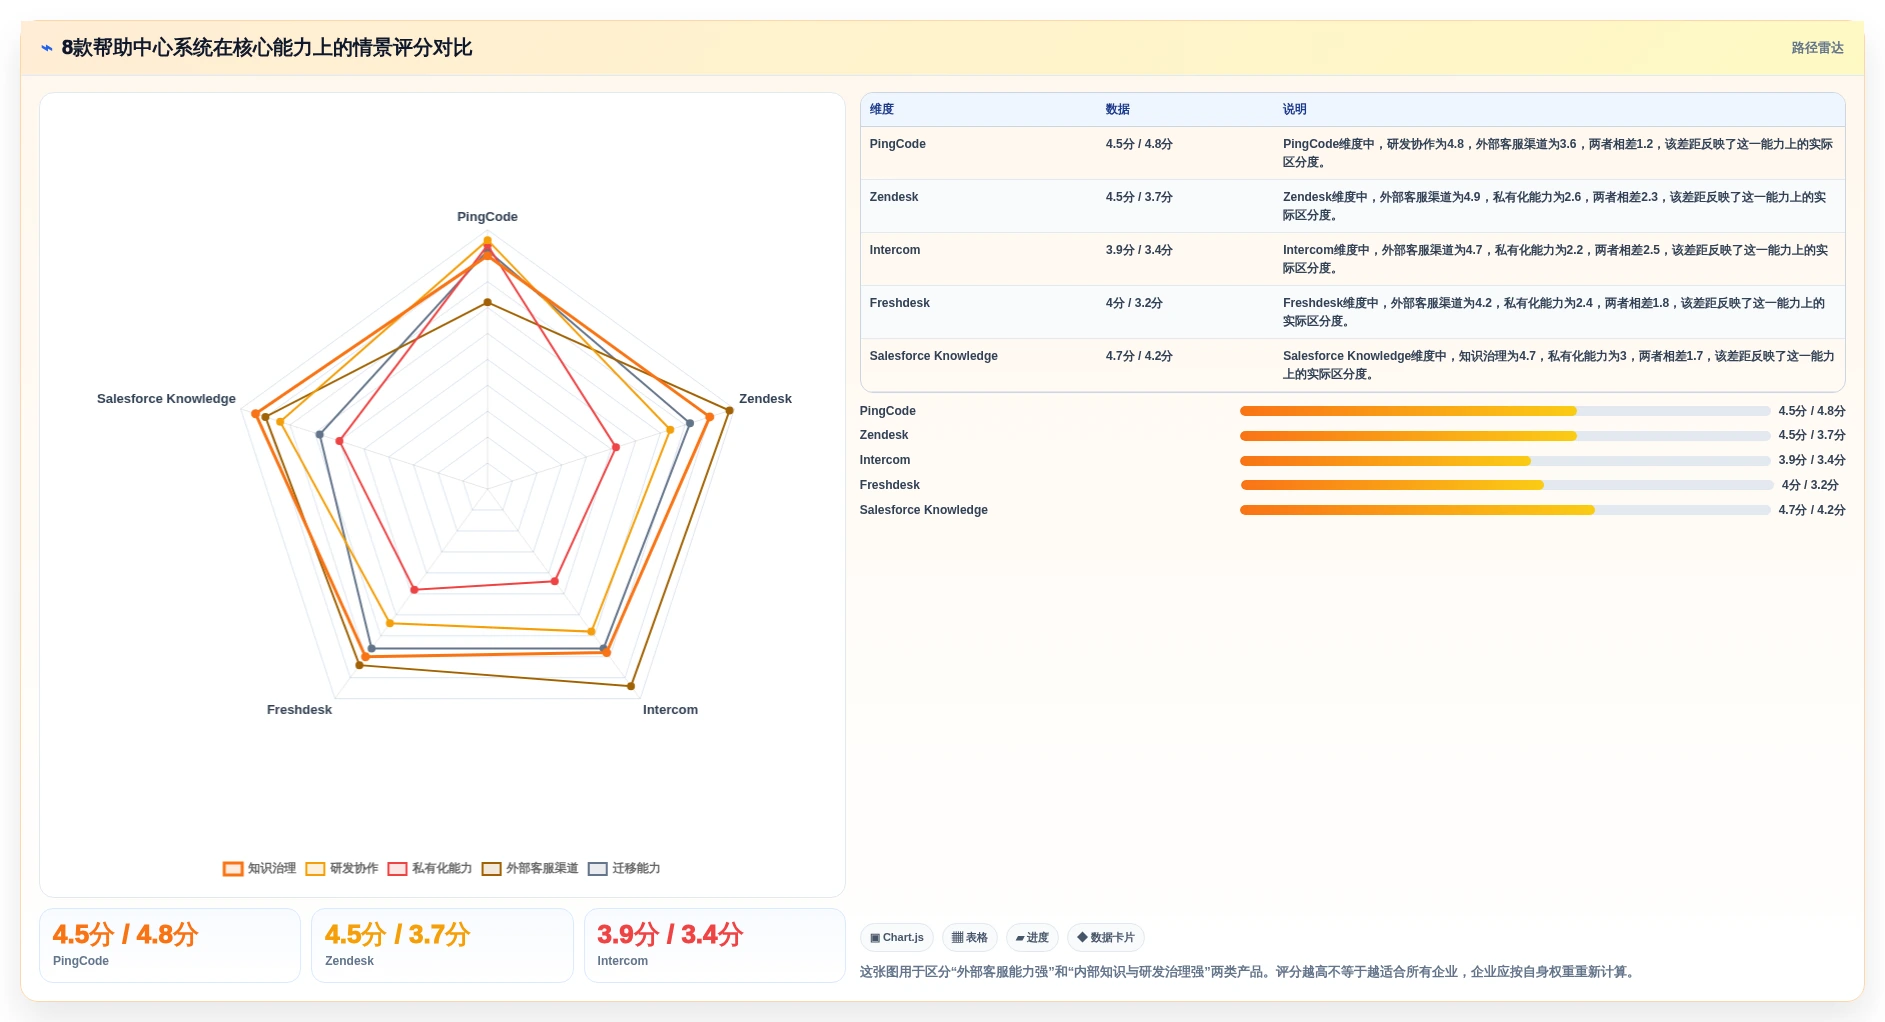This screenshot has width=1885, height=1022.
Task: Select the Zendesk table row name
Action: (x=894, y=197)
